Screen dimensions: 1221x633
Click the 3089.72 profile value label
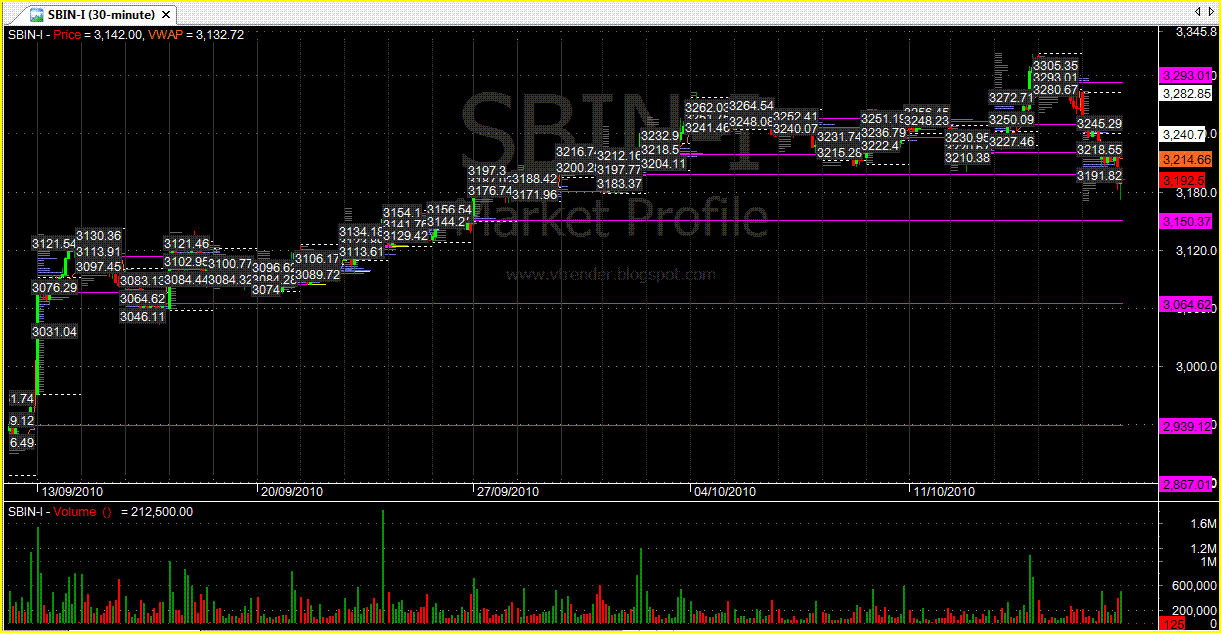318,275
